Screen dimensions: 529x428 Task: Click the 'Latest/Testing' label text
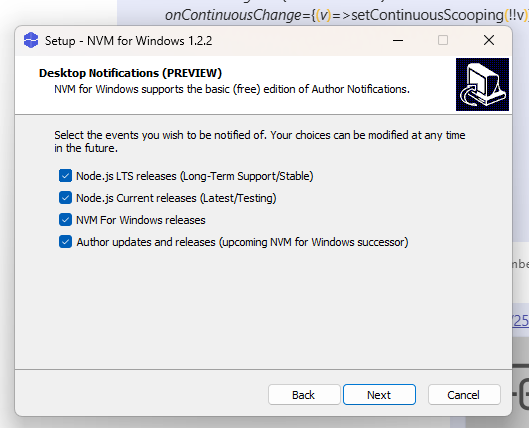tap(238, 198)
